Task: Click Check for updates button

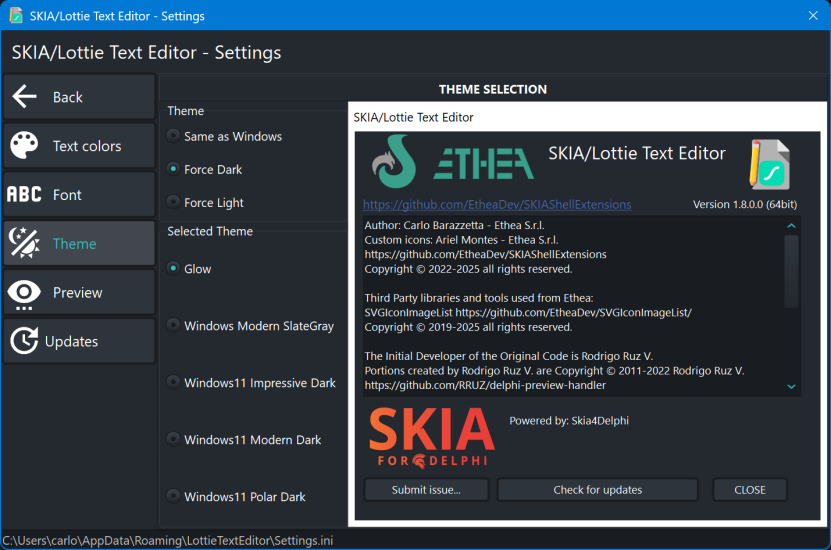Action: (597, 490)
